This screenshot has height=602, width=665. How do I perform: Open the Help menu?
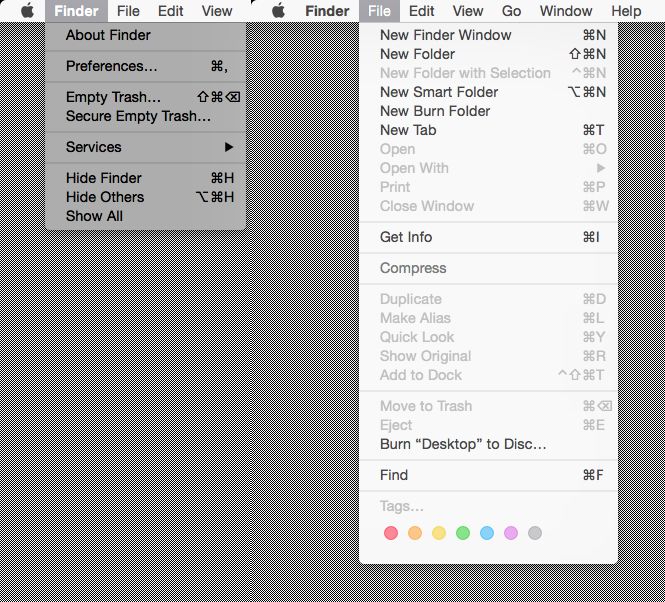click(x=626, y=11)
